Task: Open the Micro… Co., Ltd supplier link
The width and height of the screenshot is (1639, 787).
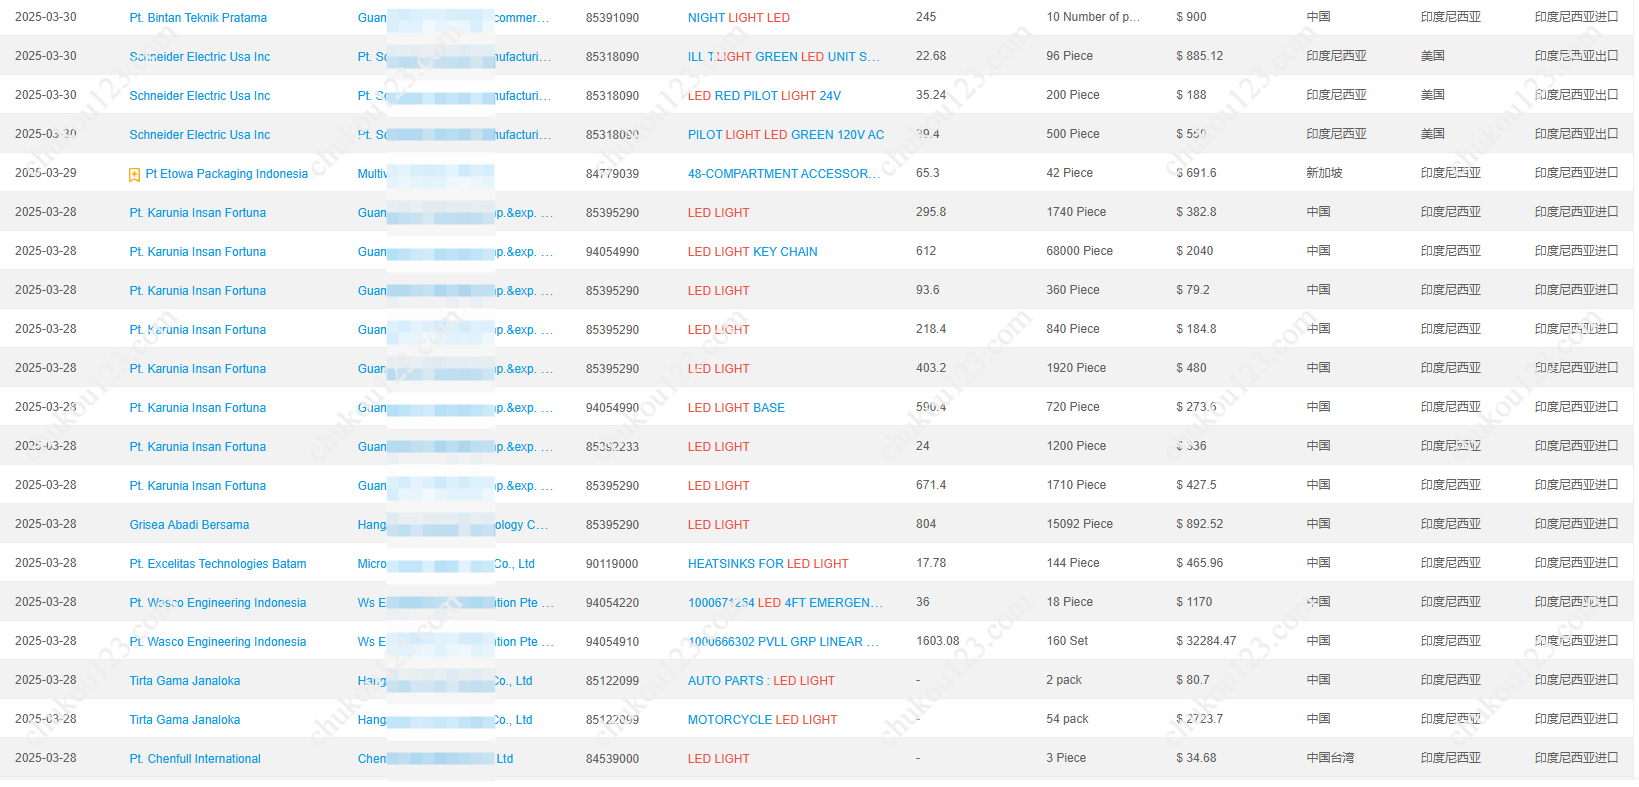Action: point(446,564)
